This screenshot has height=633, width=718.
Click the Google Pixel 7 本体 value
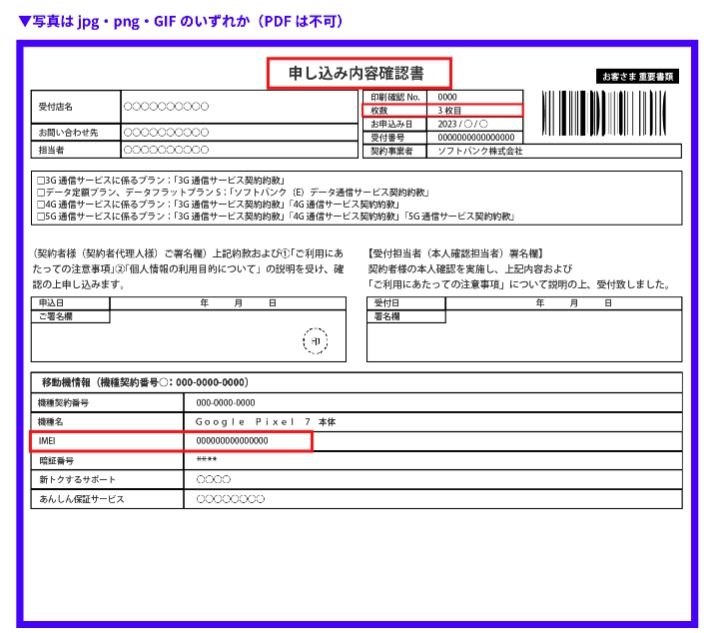(266, 422)
